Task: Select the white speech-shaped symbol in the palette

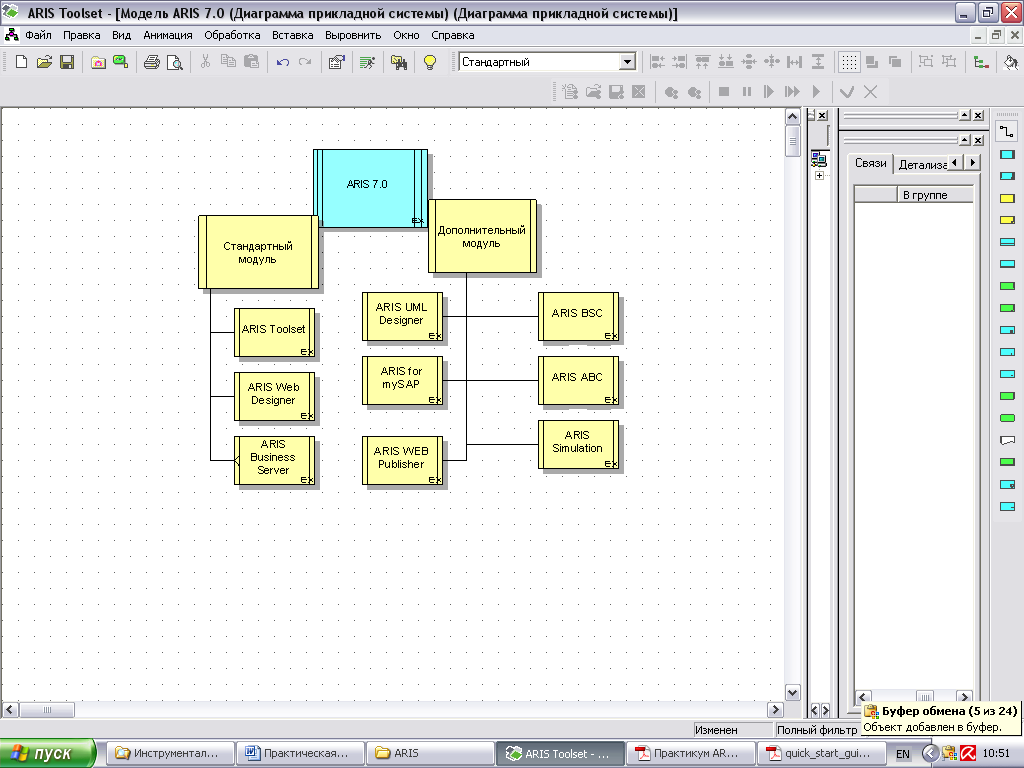Action: 1007,440
